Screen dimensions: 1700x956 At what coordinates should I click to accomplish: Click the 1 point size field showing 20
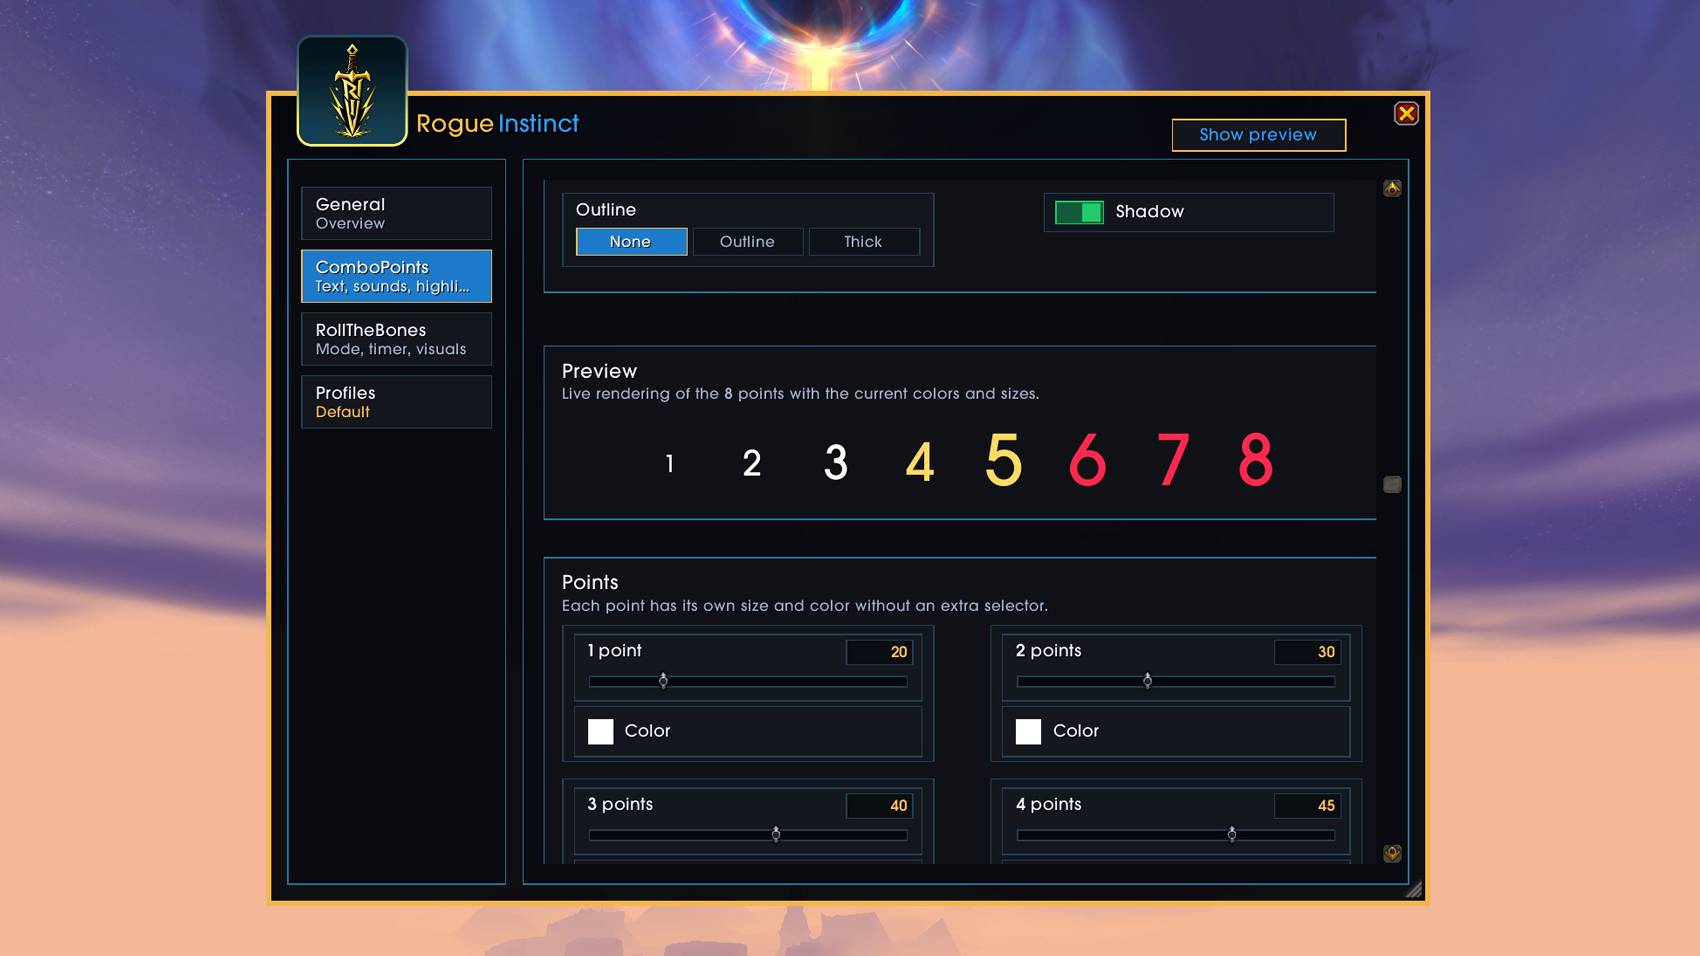[879, 652]
